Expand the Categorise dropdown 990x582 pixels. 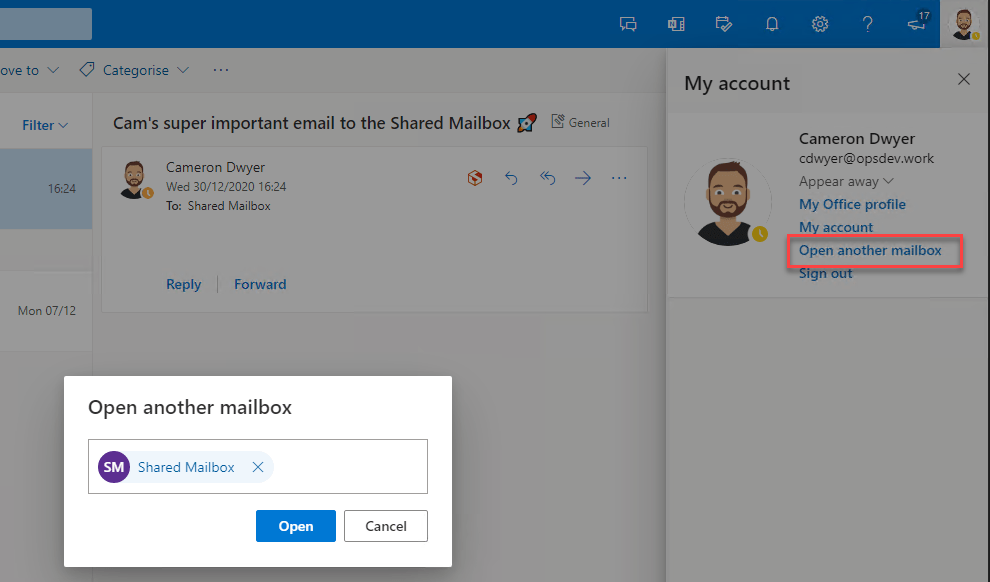coord(134,70)
